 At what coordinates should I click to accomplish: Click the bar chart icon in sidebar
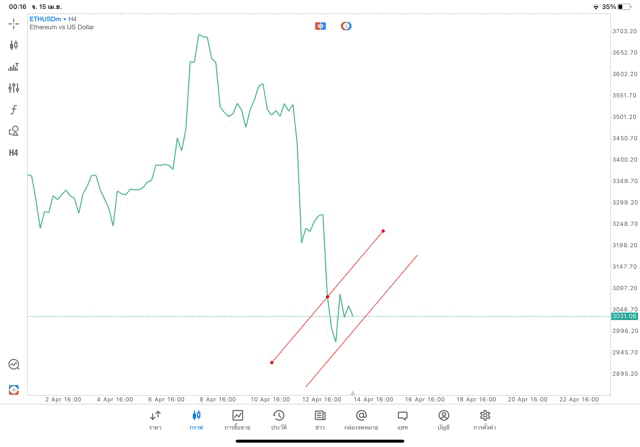(x=13, y=67)
